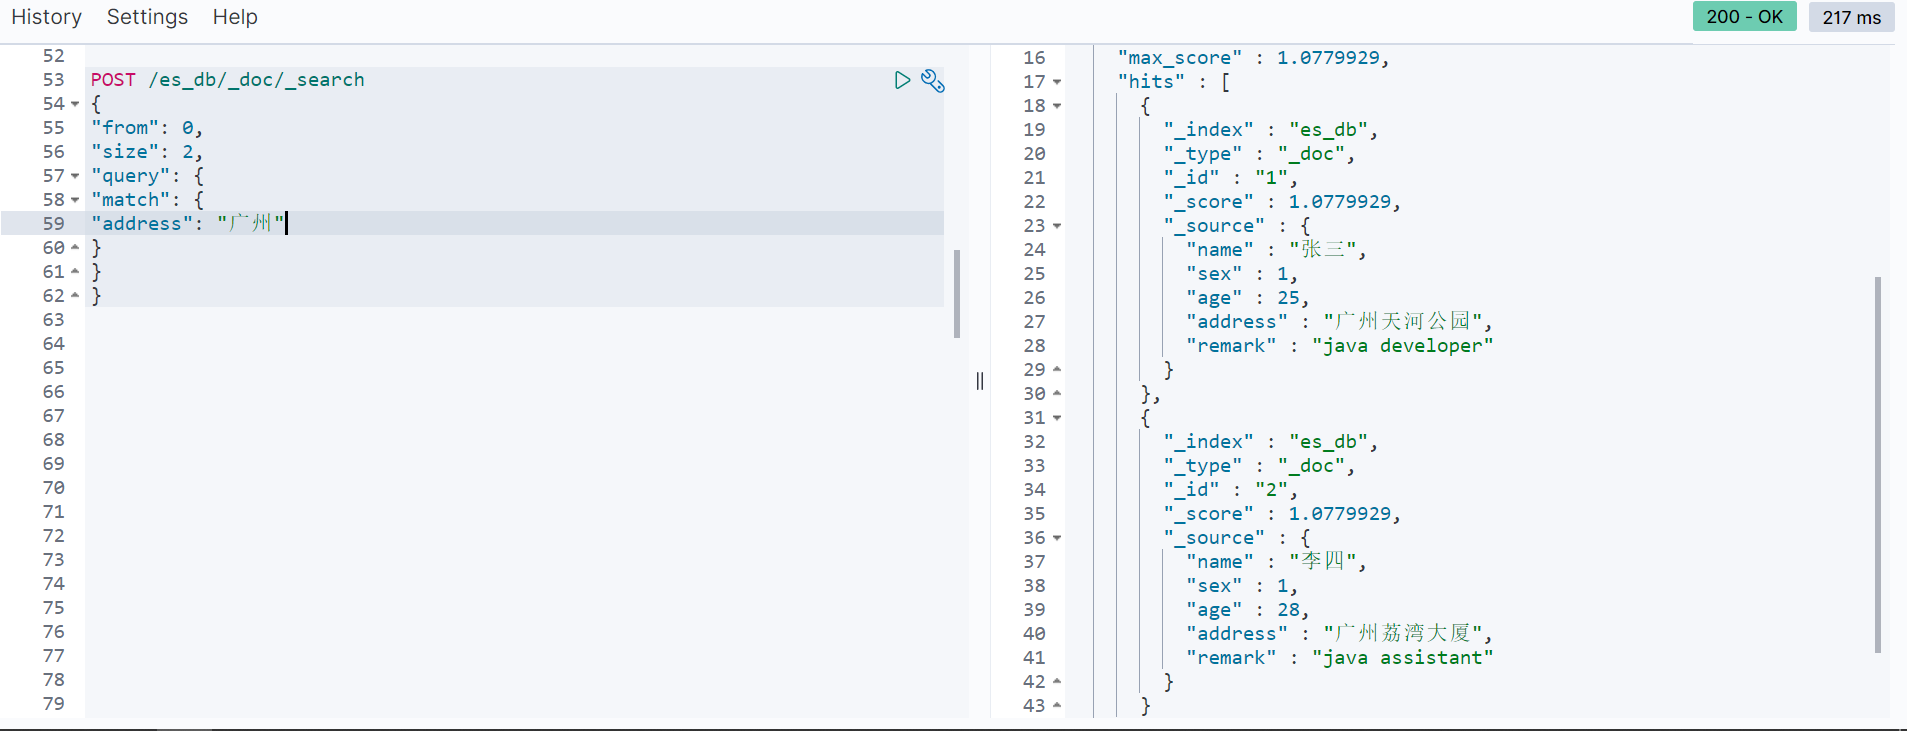This screenshot has height=731, width=1907.
Task: Toggle the fold arrow at output line 29
Action: pyautogui.click(x=1057, y=369)
